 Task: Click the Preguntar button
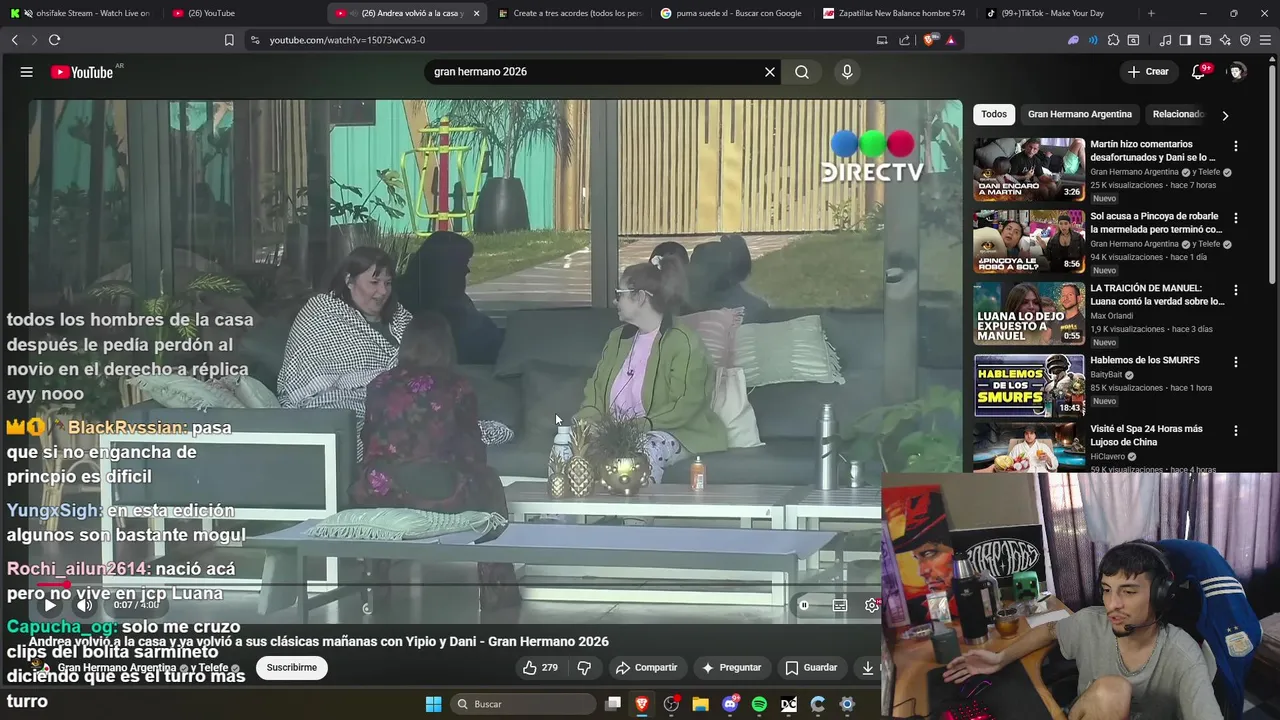point(731,667)
